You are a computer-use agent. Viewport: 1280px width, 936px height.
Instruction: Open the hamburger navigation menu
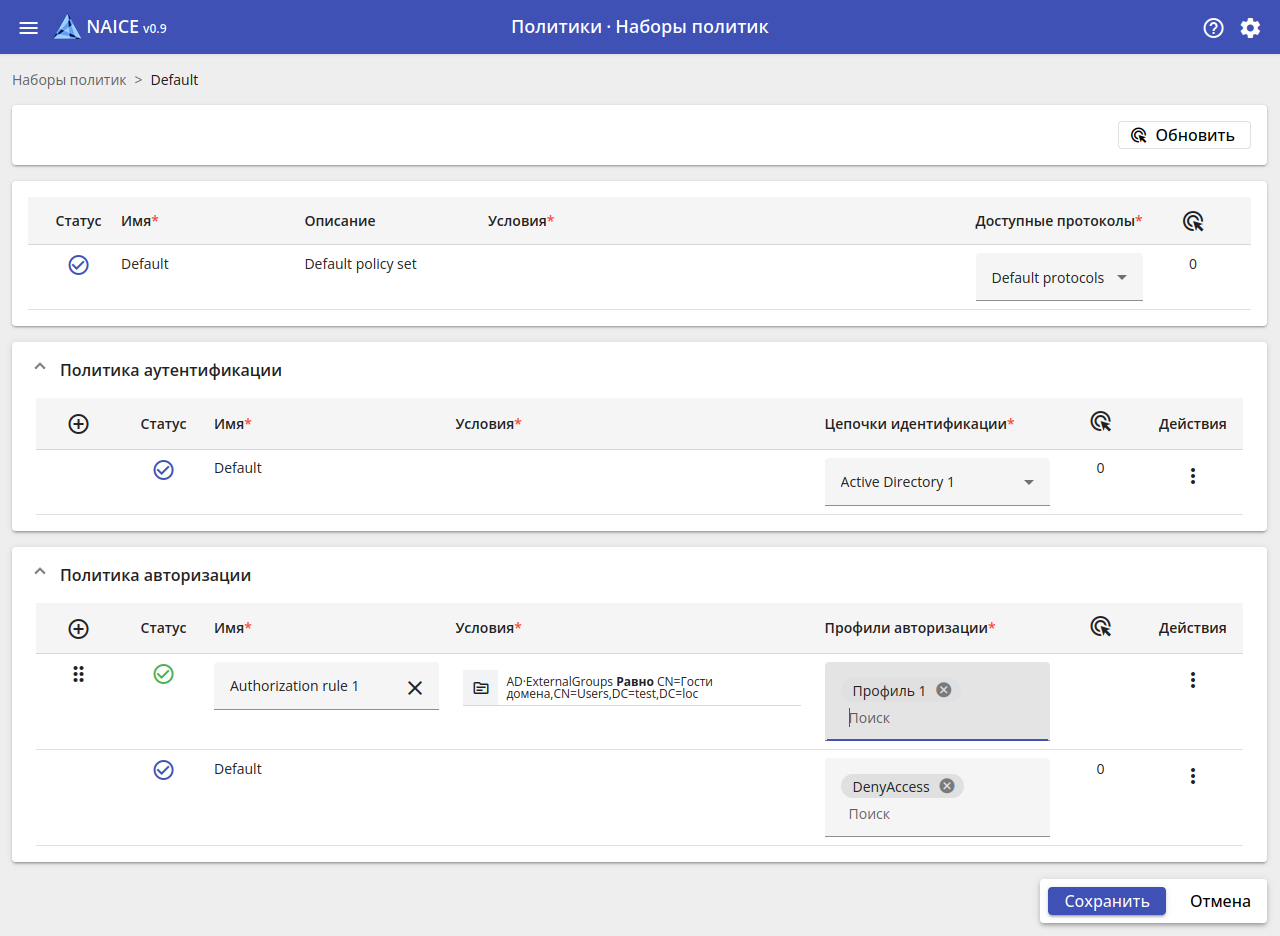[29, 28]
